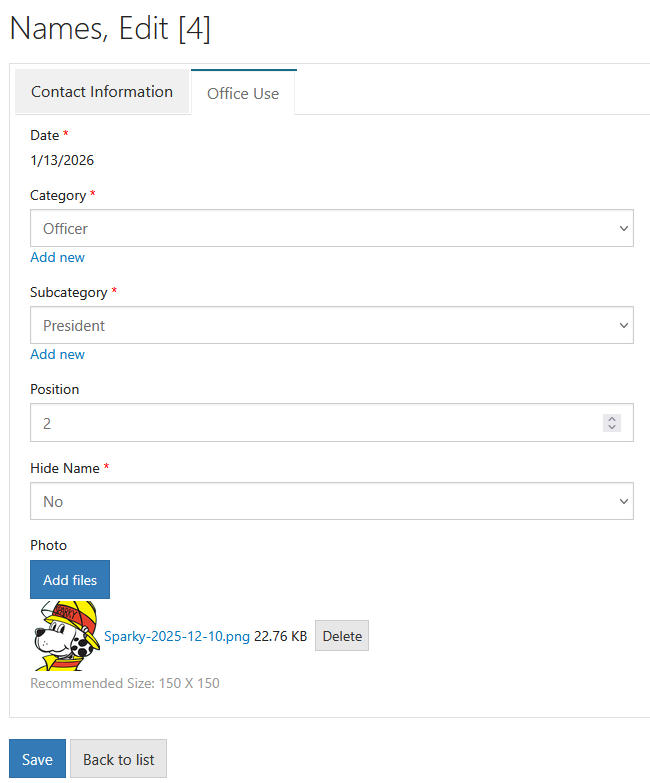Delete the uploaded Sparky photo
The height and width of the screenshot is (783, 650).
click(342, 636)
